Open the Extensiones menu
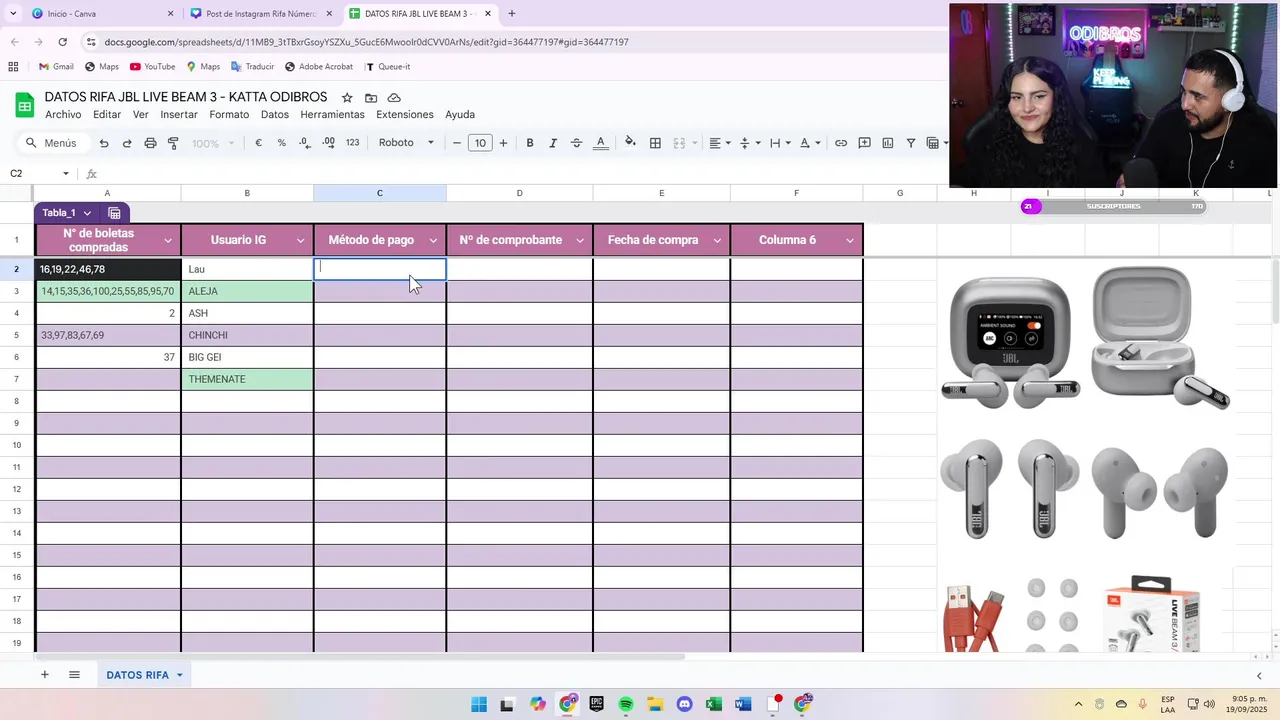 405,114
